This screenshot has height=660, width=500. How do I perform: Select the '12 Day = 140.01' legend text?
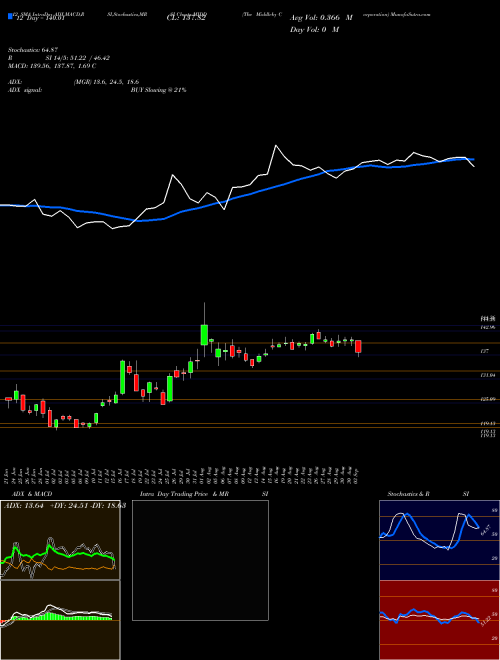pos(40,18)
